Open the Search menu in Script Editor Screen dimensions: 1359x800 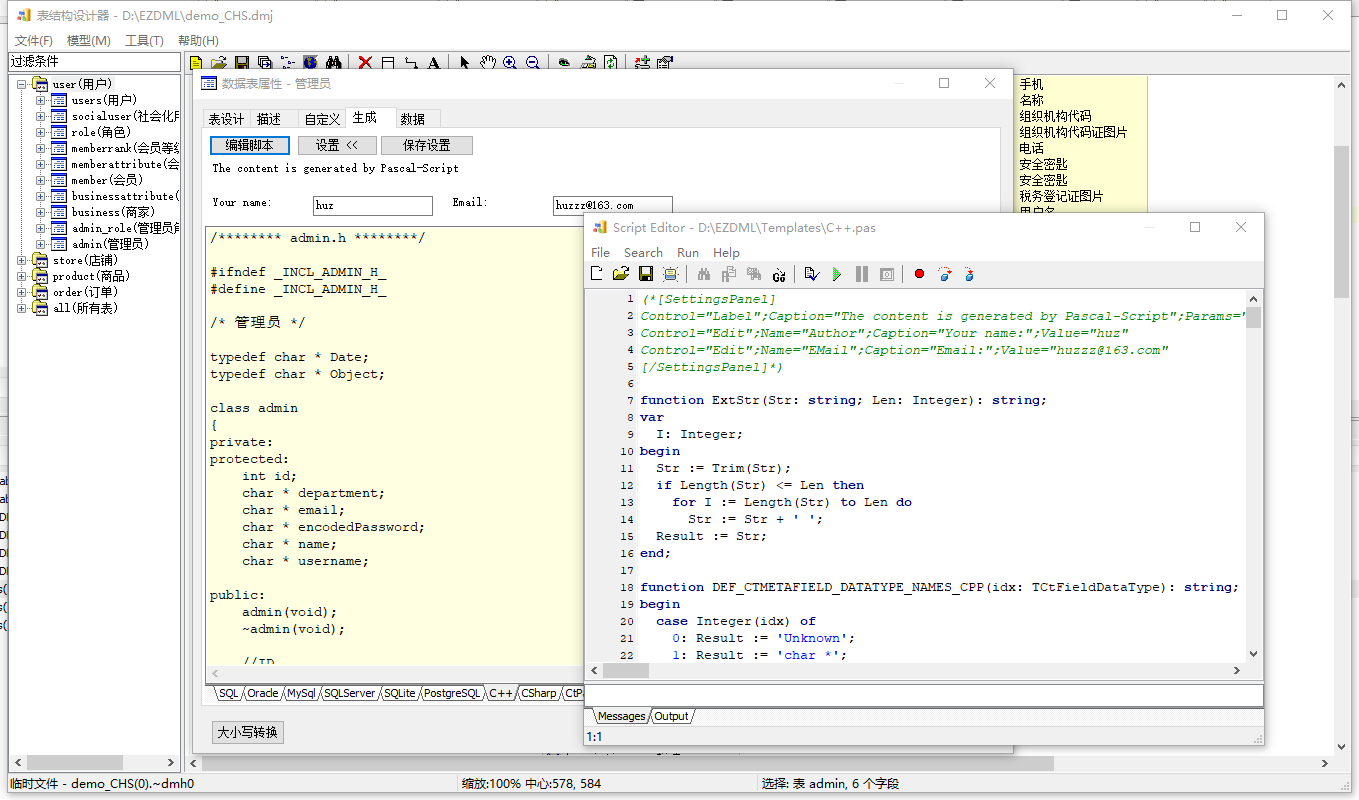(x=643, y=252)
